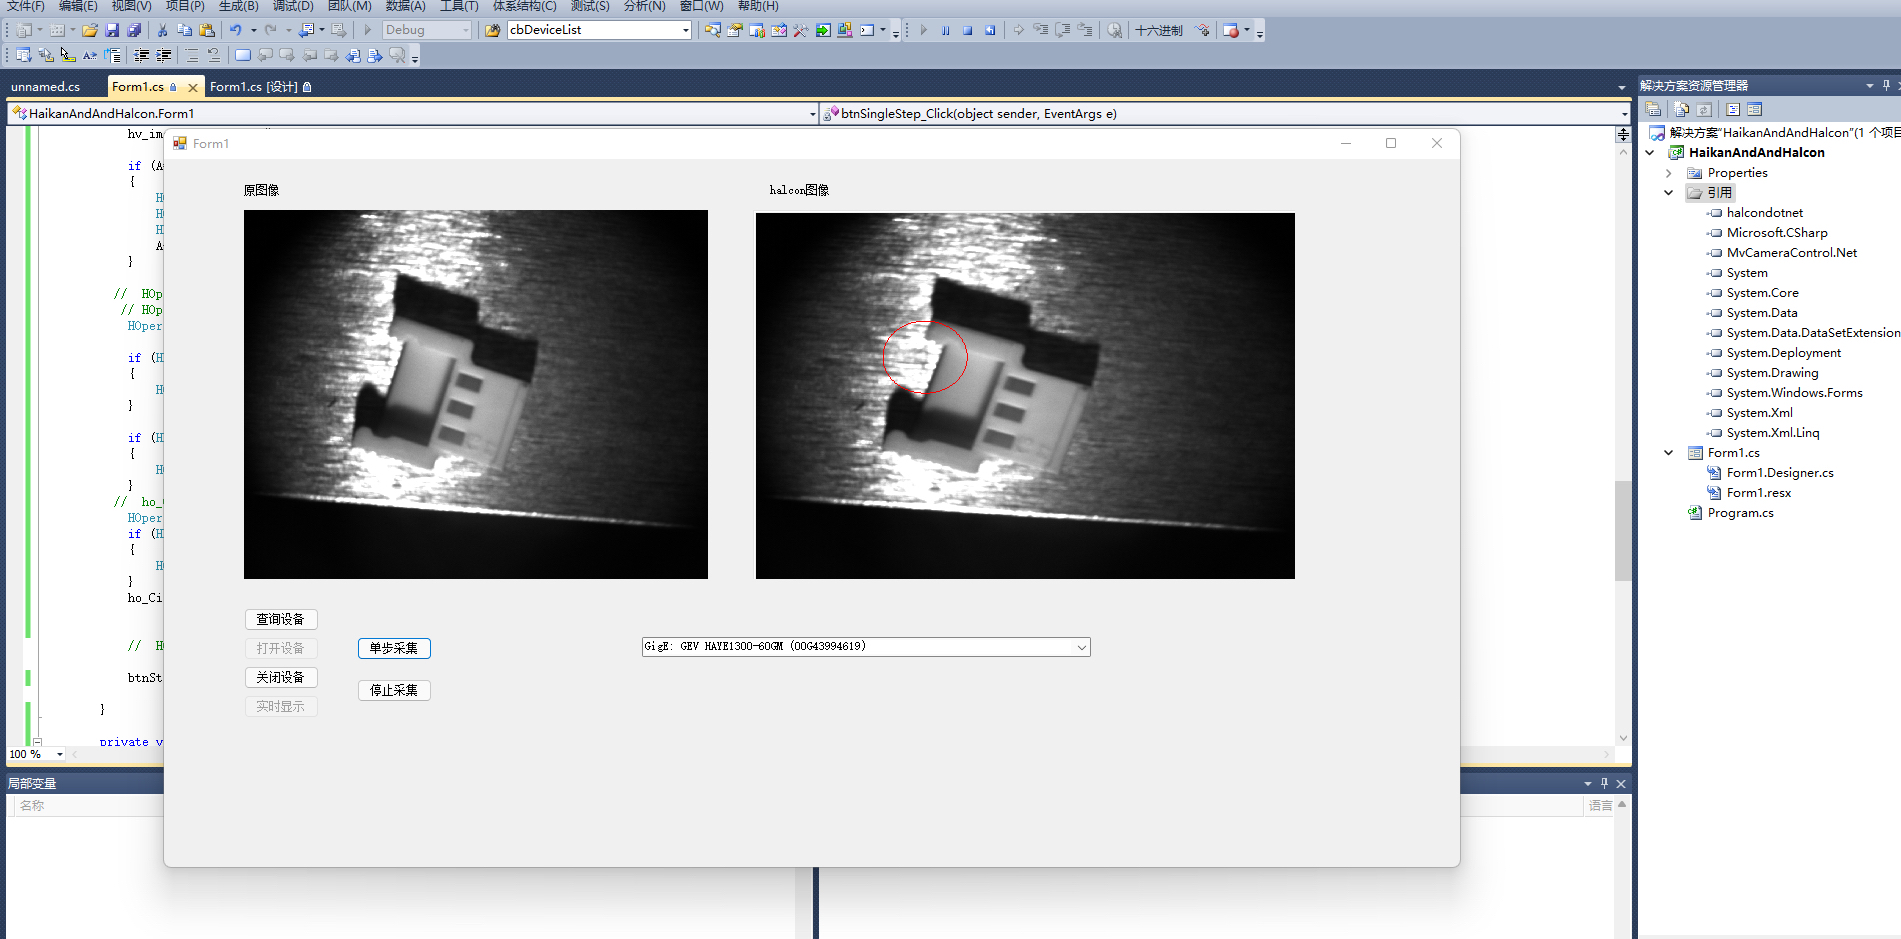Click the Step Into debug icon
1901x939 pixels.
pyautogui.click(x=1041, y=30)
